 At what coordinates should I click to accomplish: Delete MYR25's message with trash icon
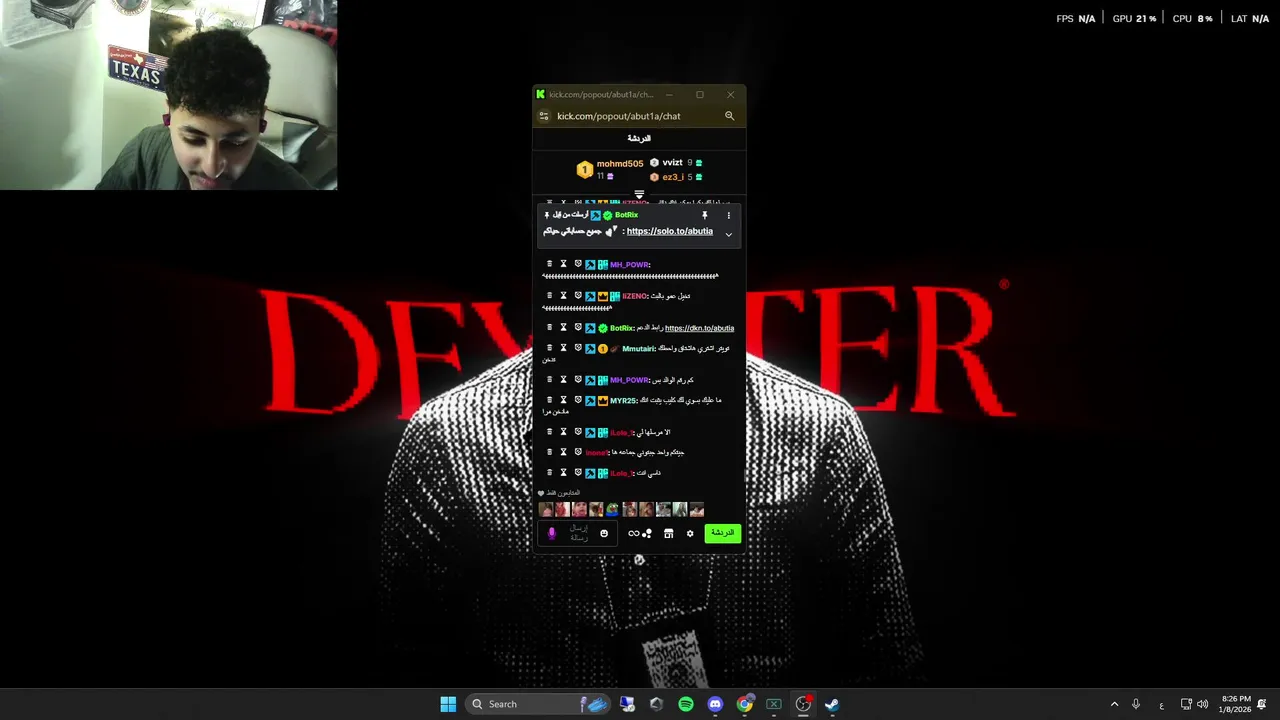pos(549,400)
